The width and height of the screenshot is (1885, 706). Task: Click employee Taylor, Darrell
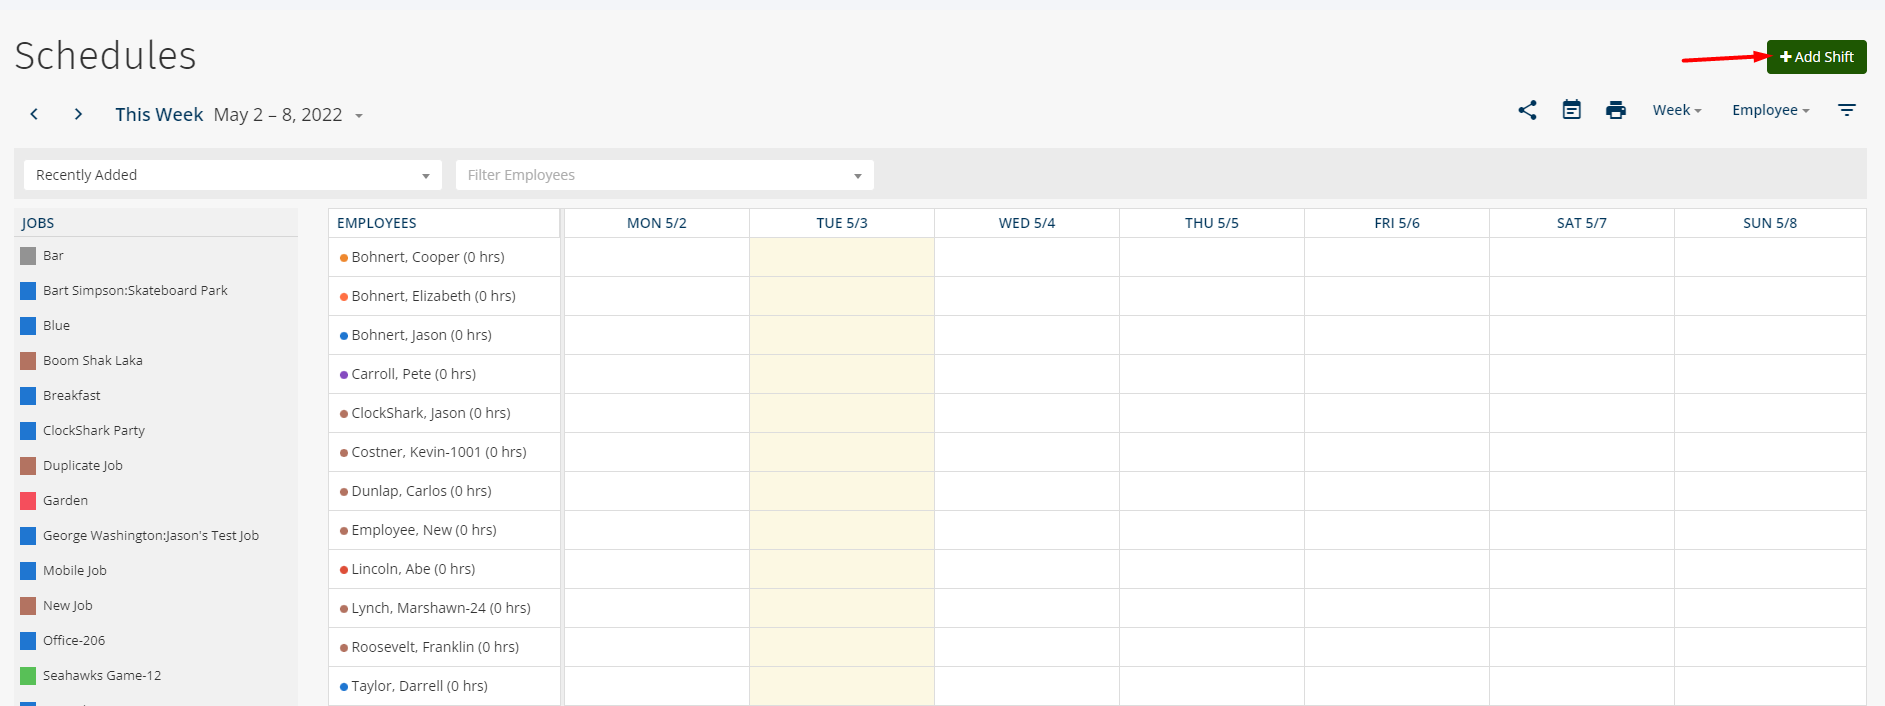tap(419, 686)
